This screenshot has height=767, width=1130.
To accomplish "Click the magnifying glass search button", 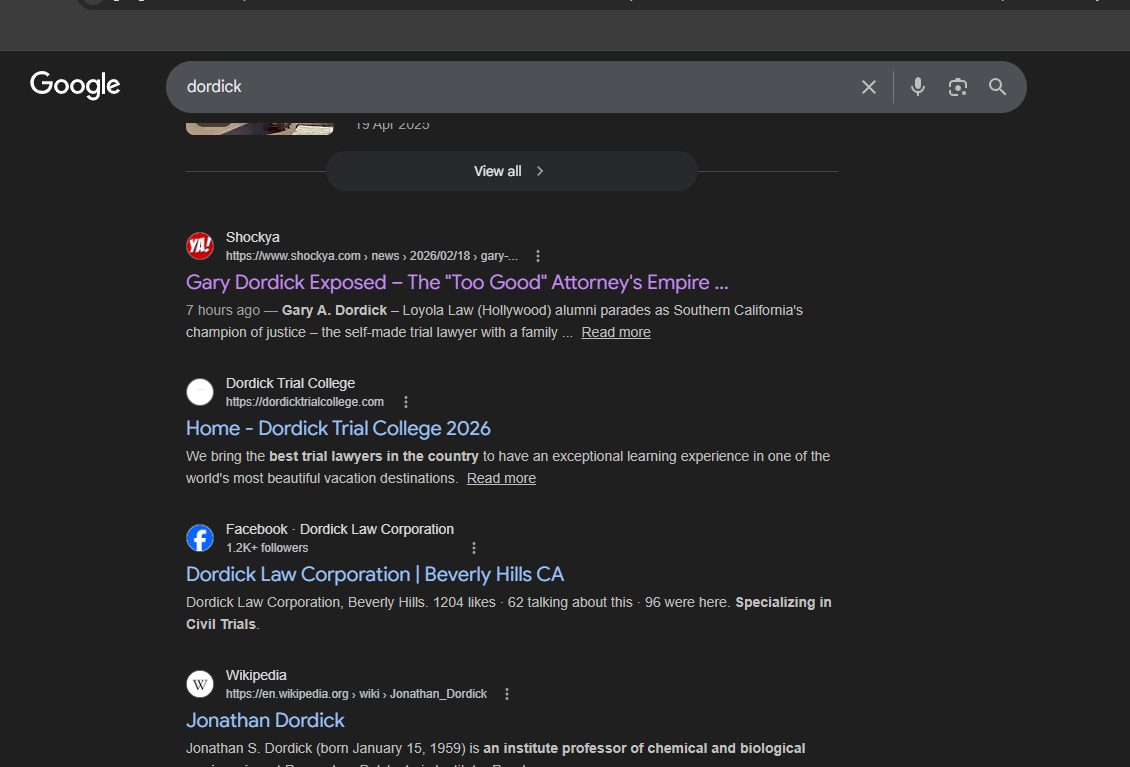I will 997,87.
